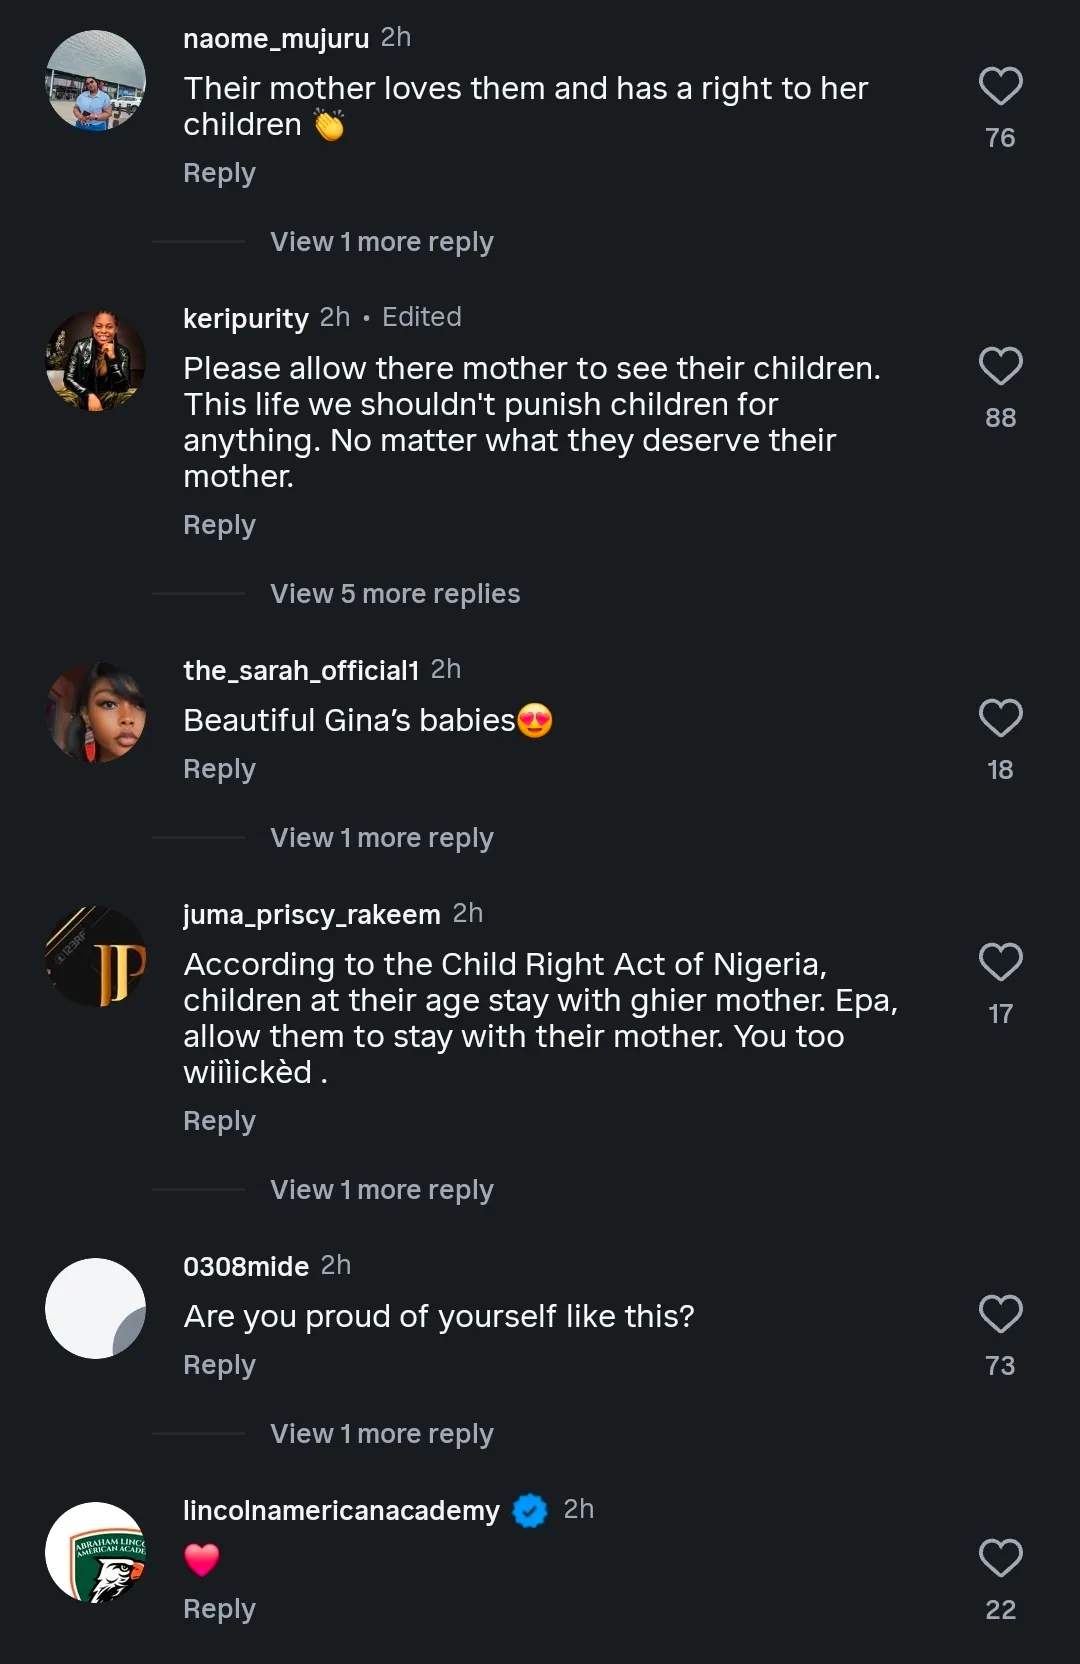Open juma_priscy_rakeem's JP logo avatar
This screenshot has height=1664, width=1080.
[x=96, y=957]
